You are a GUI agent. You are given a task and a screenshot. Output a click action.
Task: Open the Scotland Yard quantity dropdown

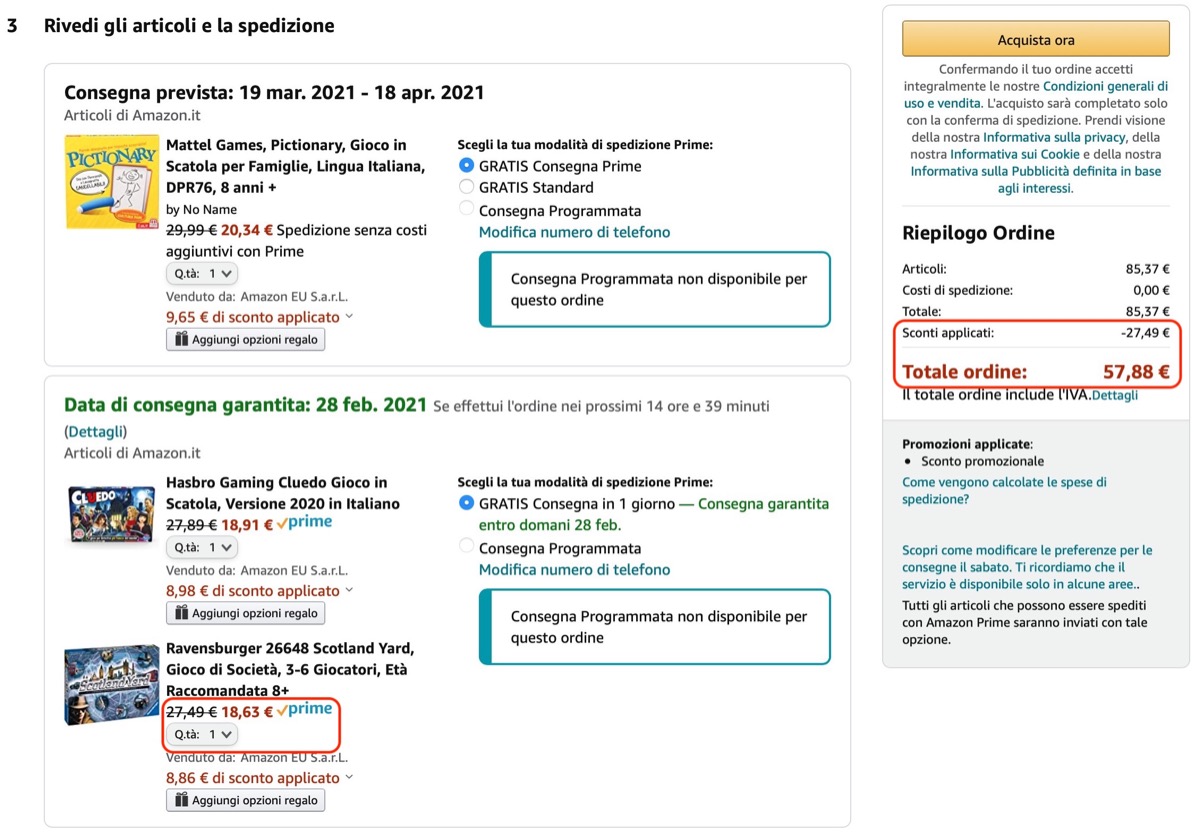tap(202, 734)
